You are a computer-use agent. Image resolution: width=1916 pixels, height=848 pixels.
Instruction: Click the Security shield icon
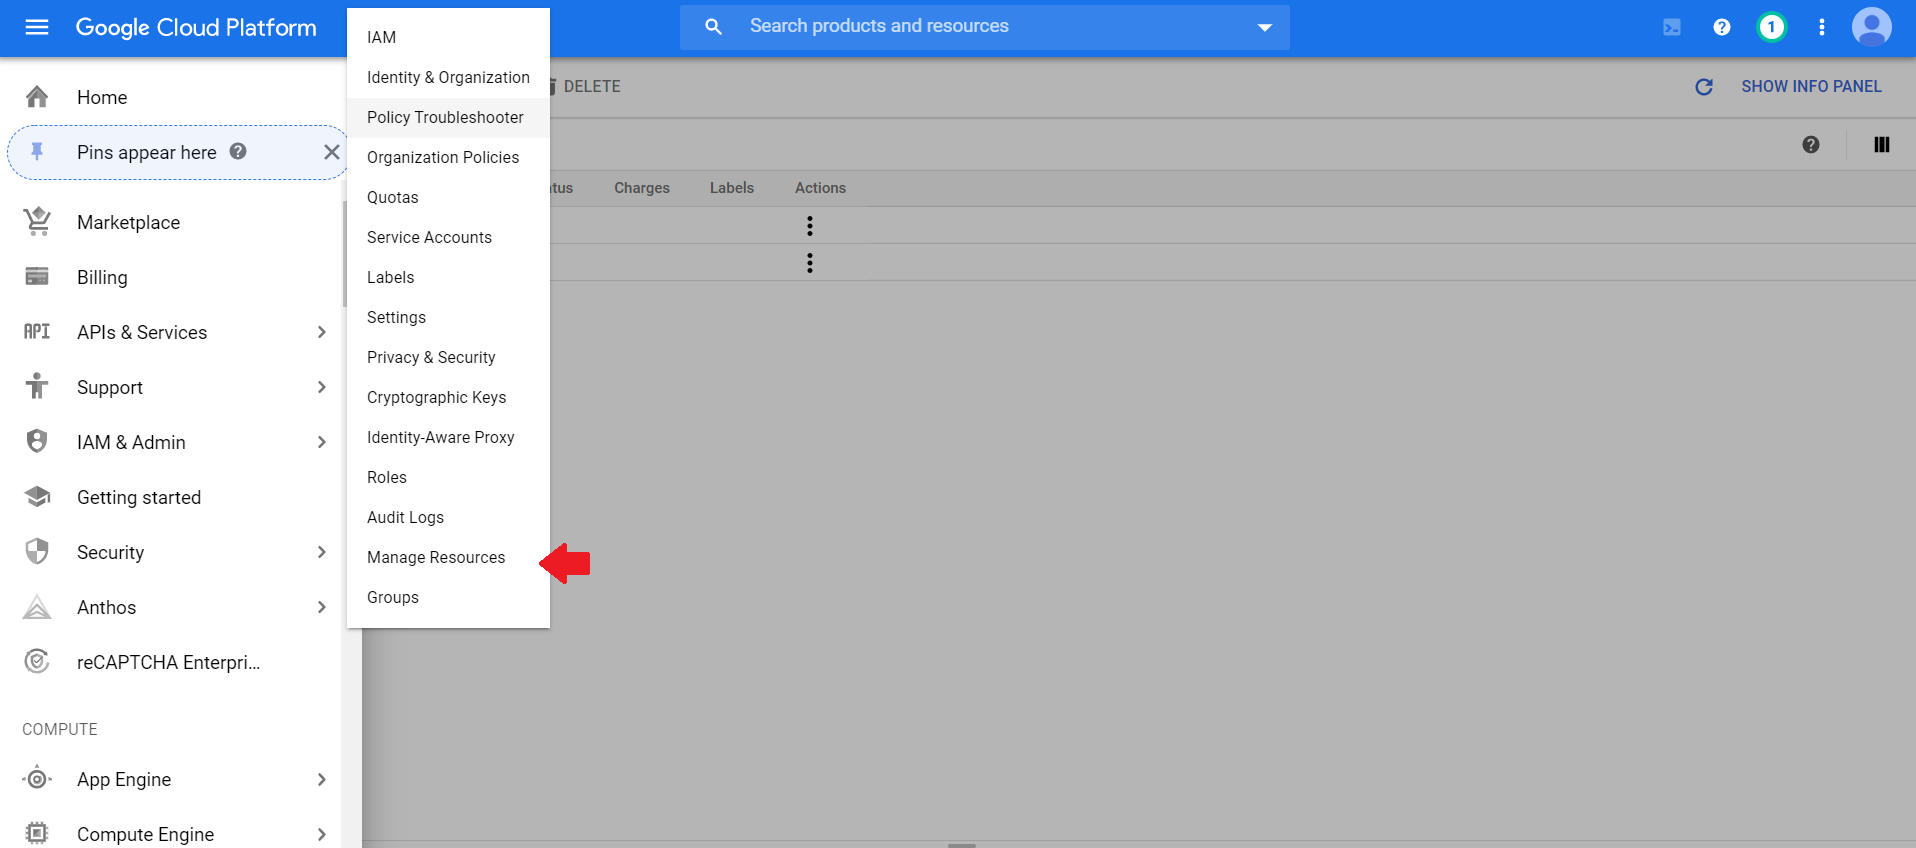click(x=37, y=551)
